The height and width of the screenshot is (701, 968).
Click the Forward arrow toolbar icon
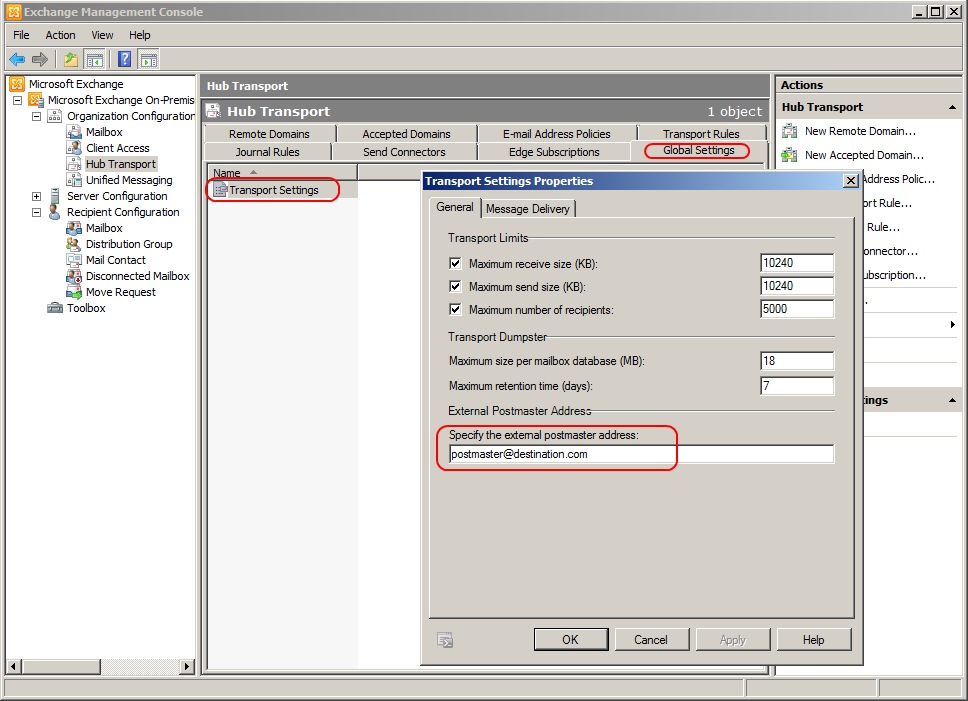coord(40,59)
